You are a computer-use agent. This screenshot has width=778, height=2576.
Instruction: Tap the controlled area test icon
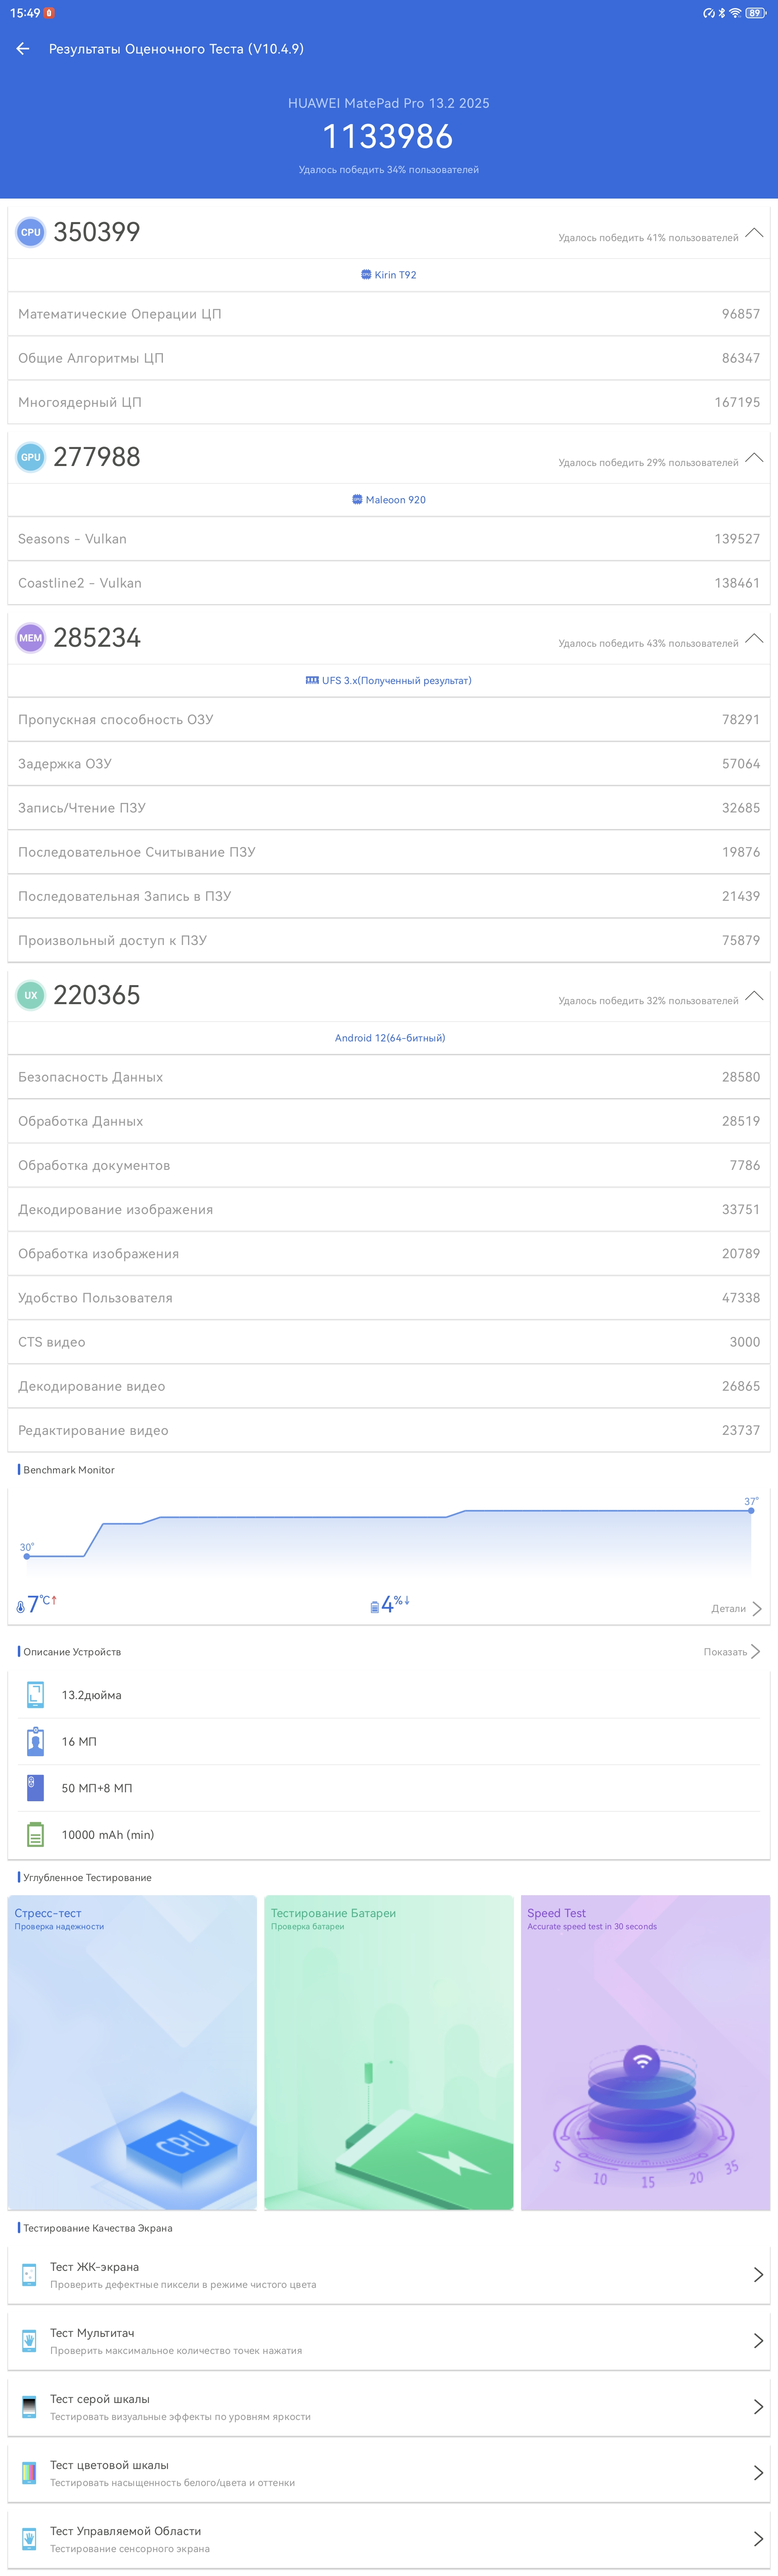coord(29,2539)
